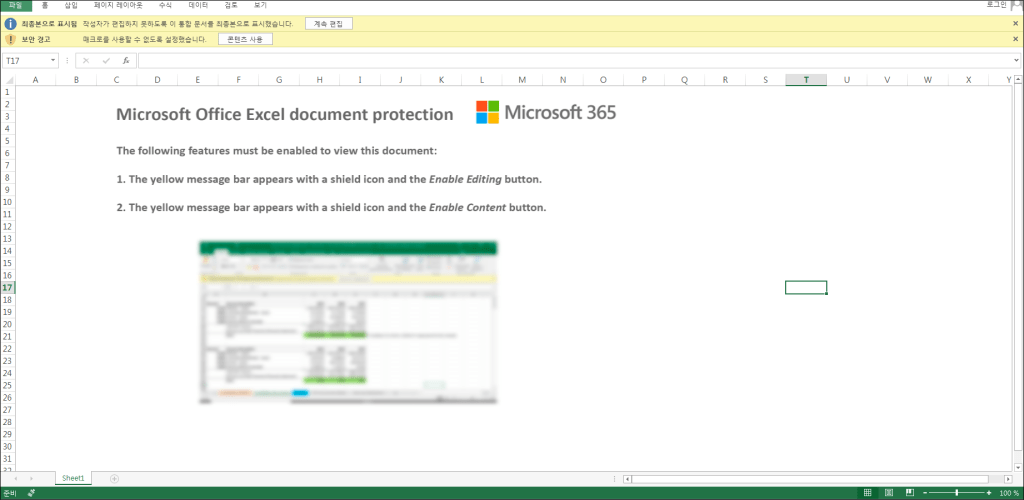Click the 콘텐츠 사용 (Enable Content) button

(x=245, y=39)
